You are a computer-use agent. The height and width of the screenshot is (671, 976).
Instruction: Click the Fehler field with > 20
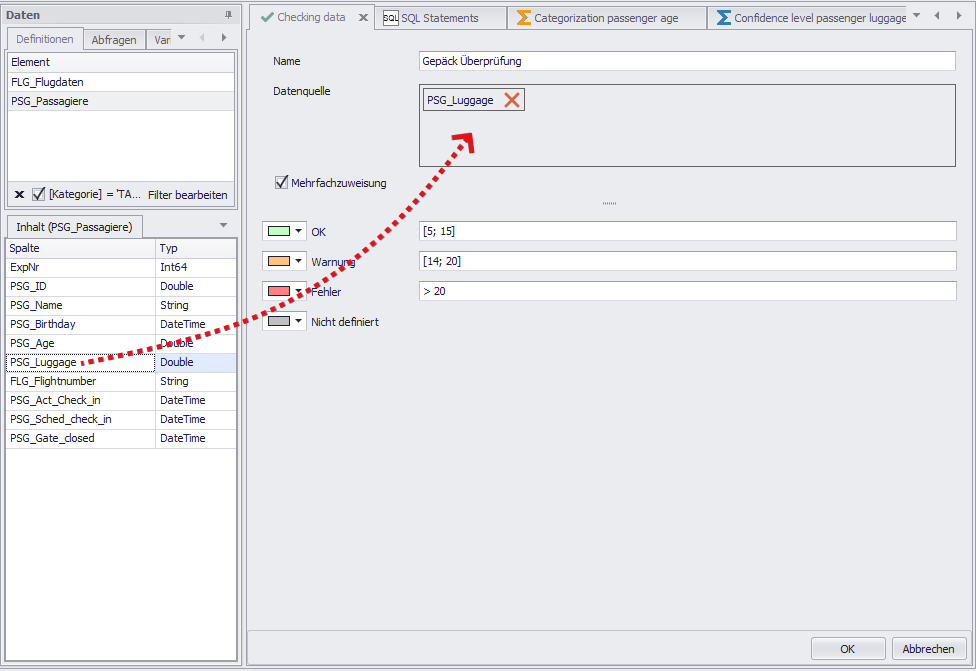pos(688,291)
